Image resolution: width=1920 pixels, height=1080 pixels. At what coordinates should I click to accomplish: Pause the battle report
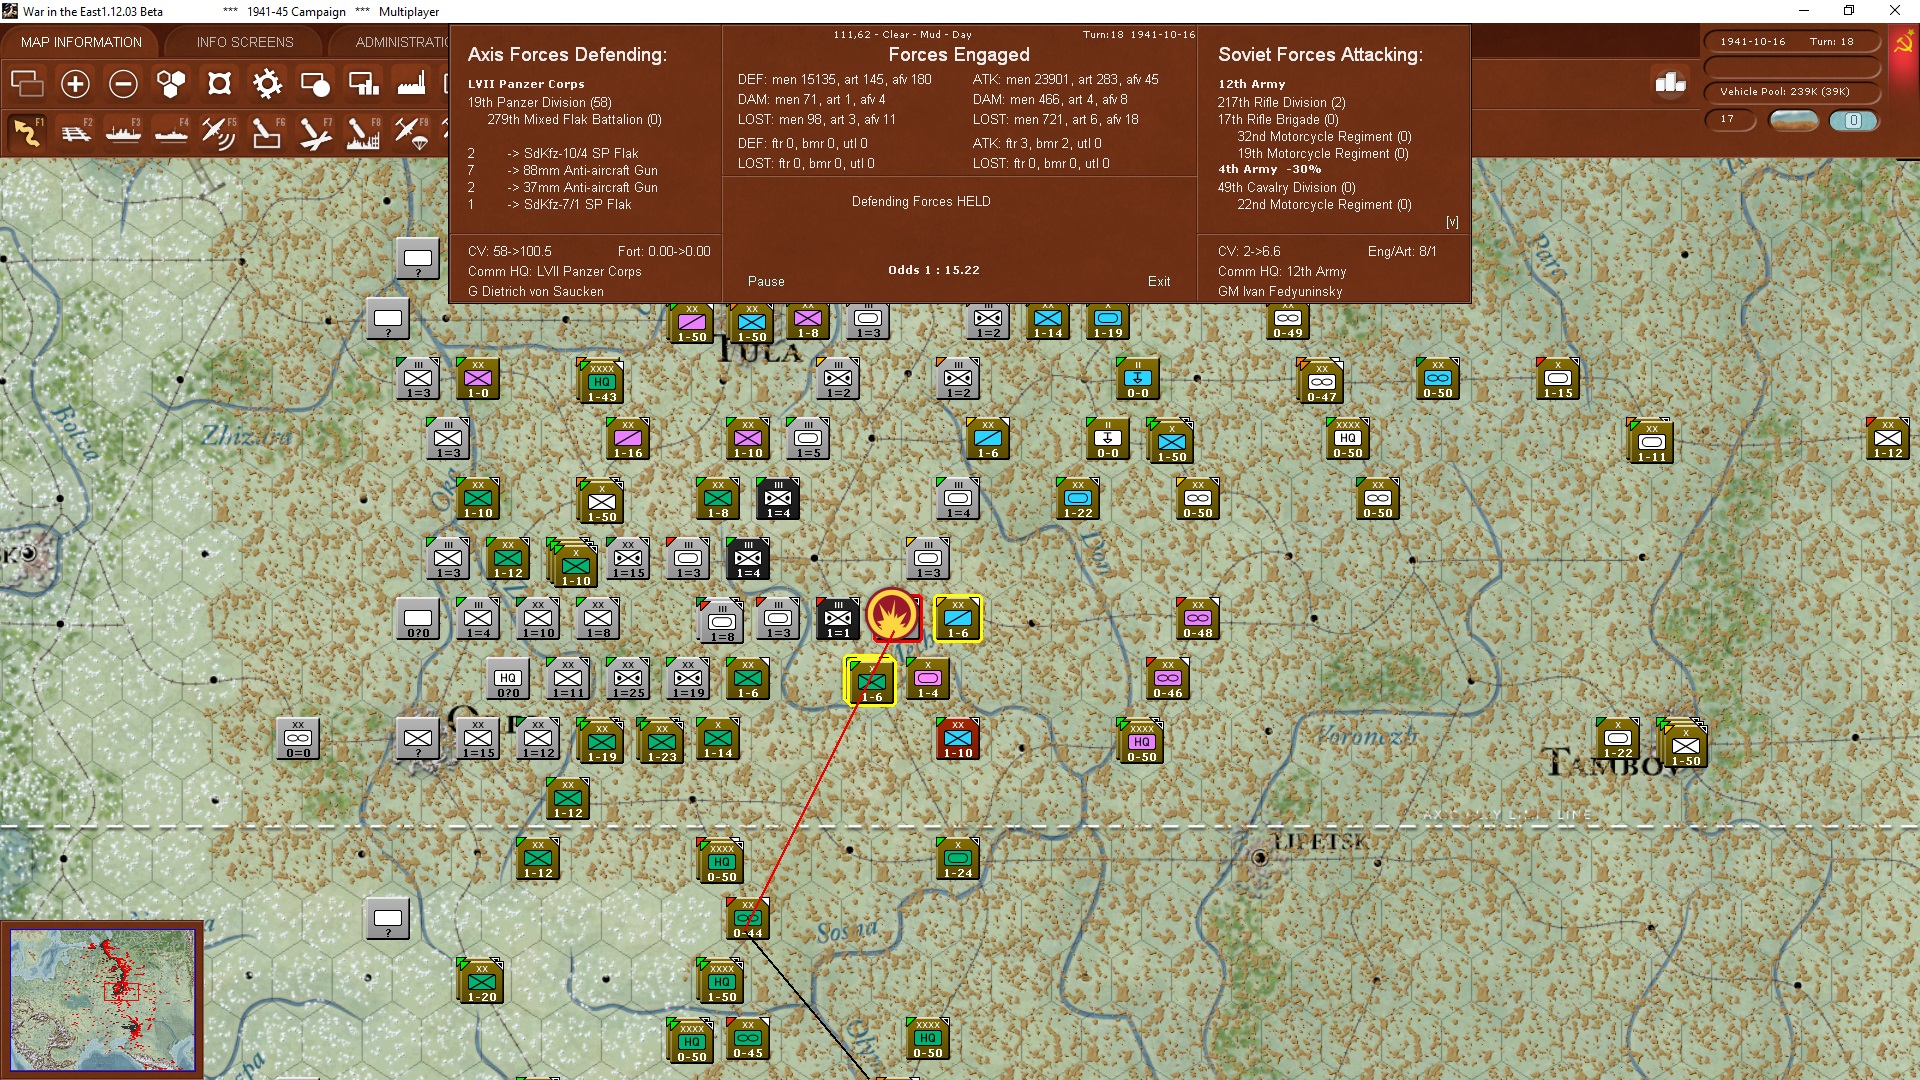[766, 282]
